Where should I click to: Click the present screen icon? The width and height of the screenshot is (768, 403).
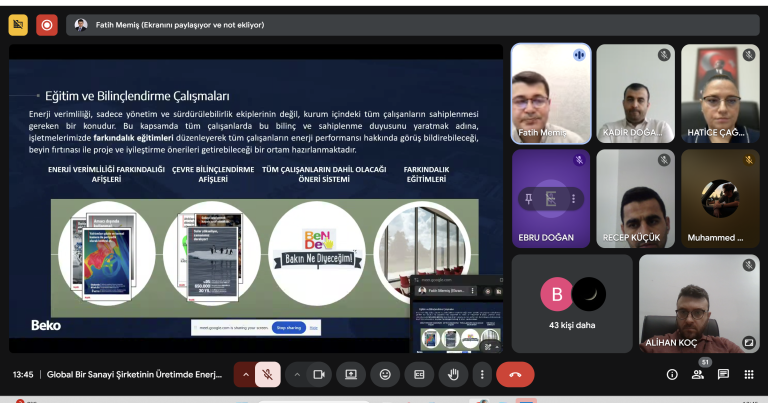(351, 374)
